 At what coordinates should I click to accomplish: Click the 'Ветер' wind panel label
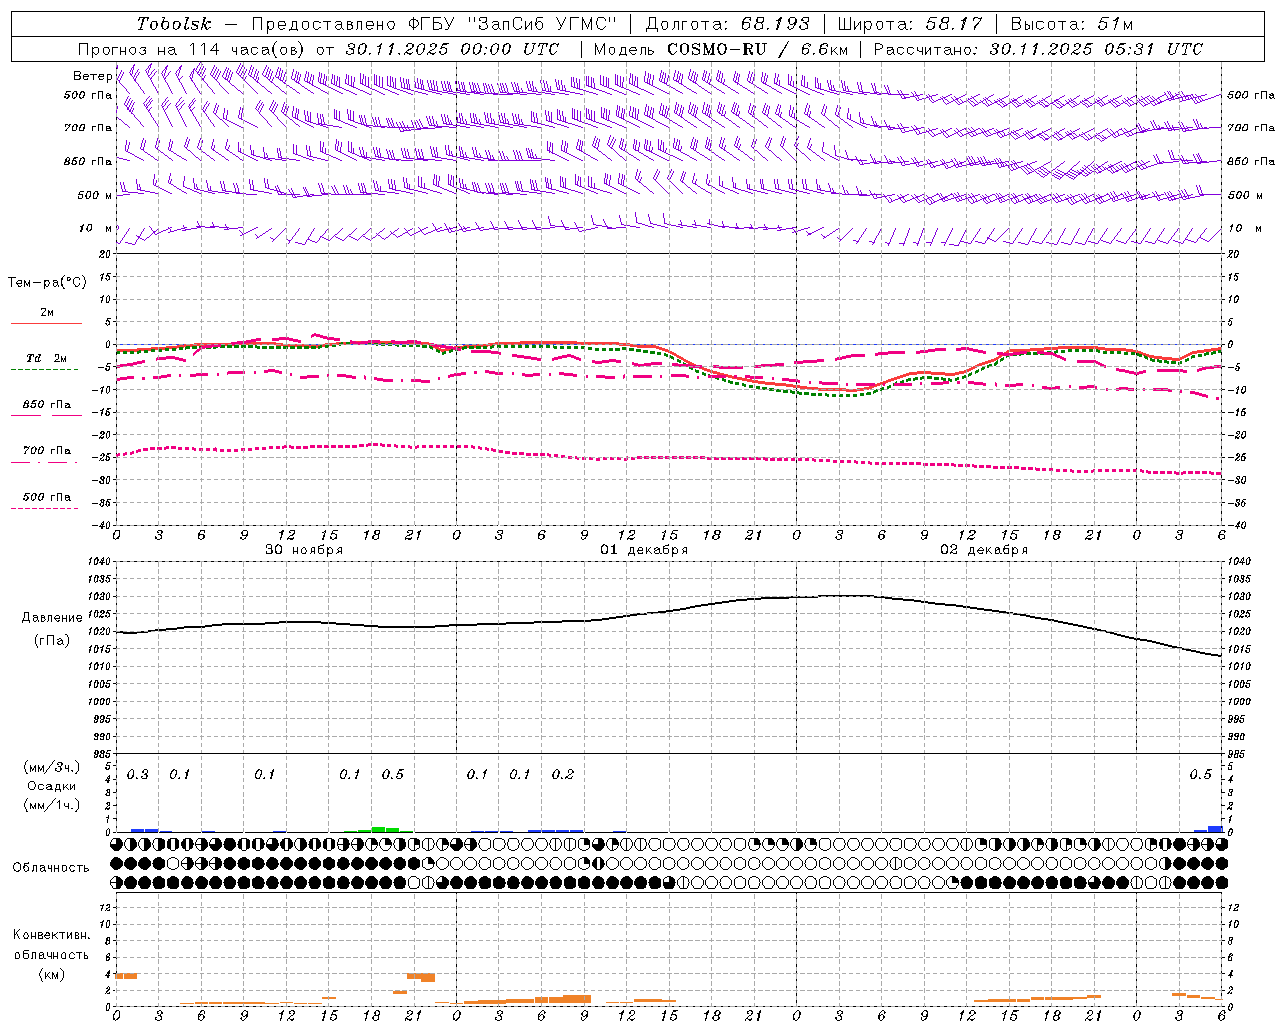pyautogui.click(x=92, y=76)
